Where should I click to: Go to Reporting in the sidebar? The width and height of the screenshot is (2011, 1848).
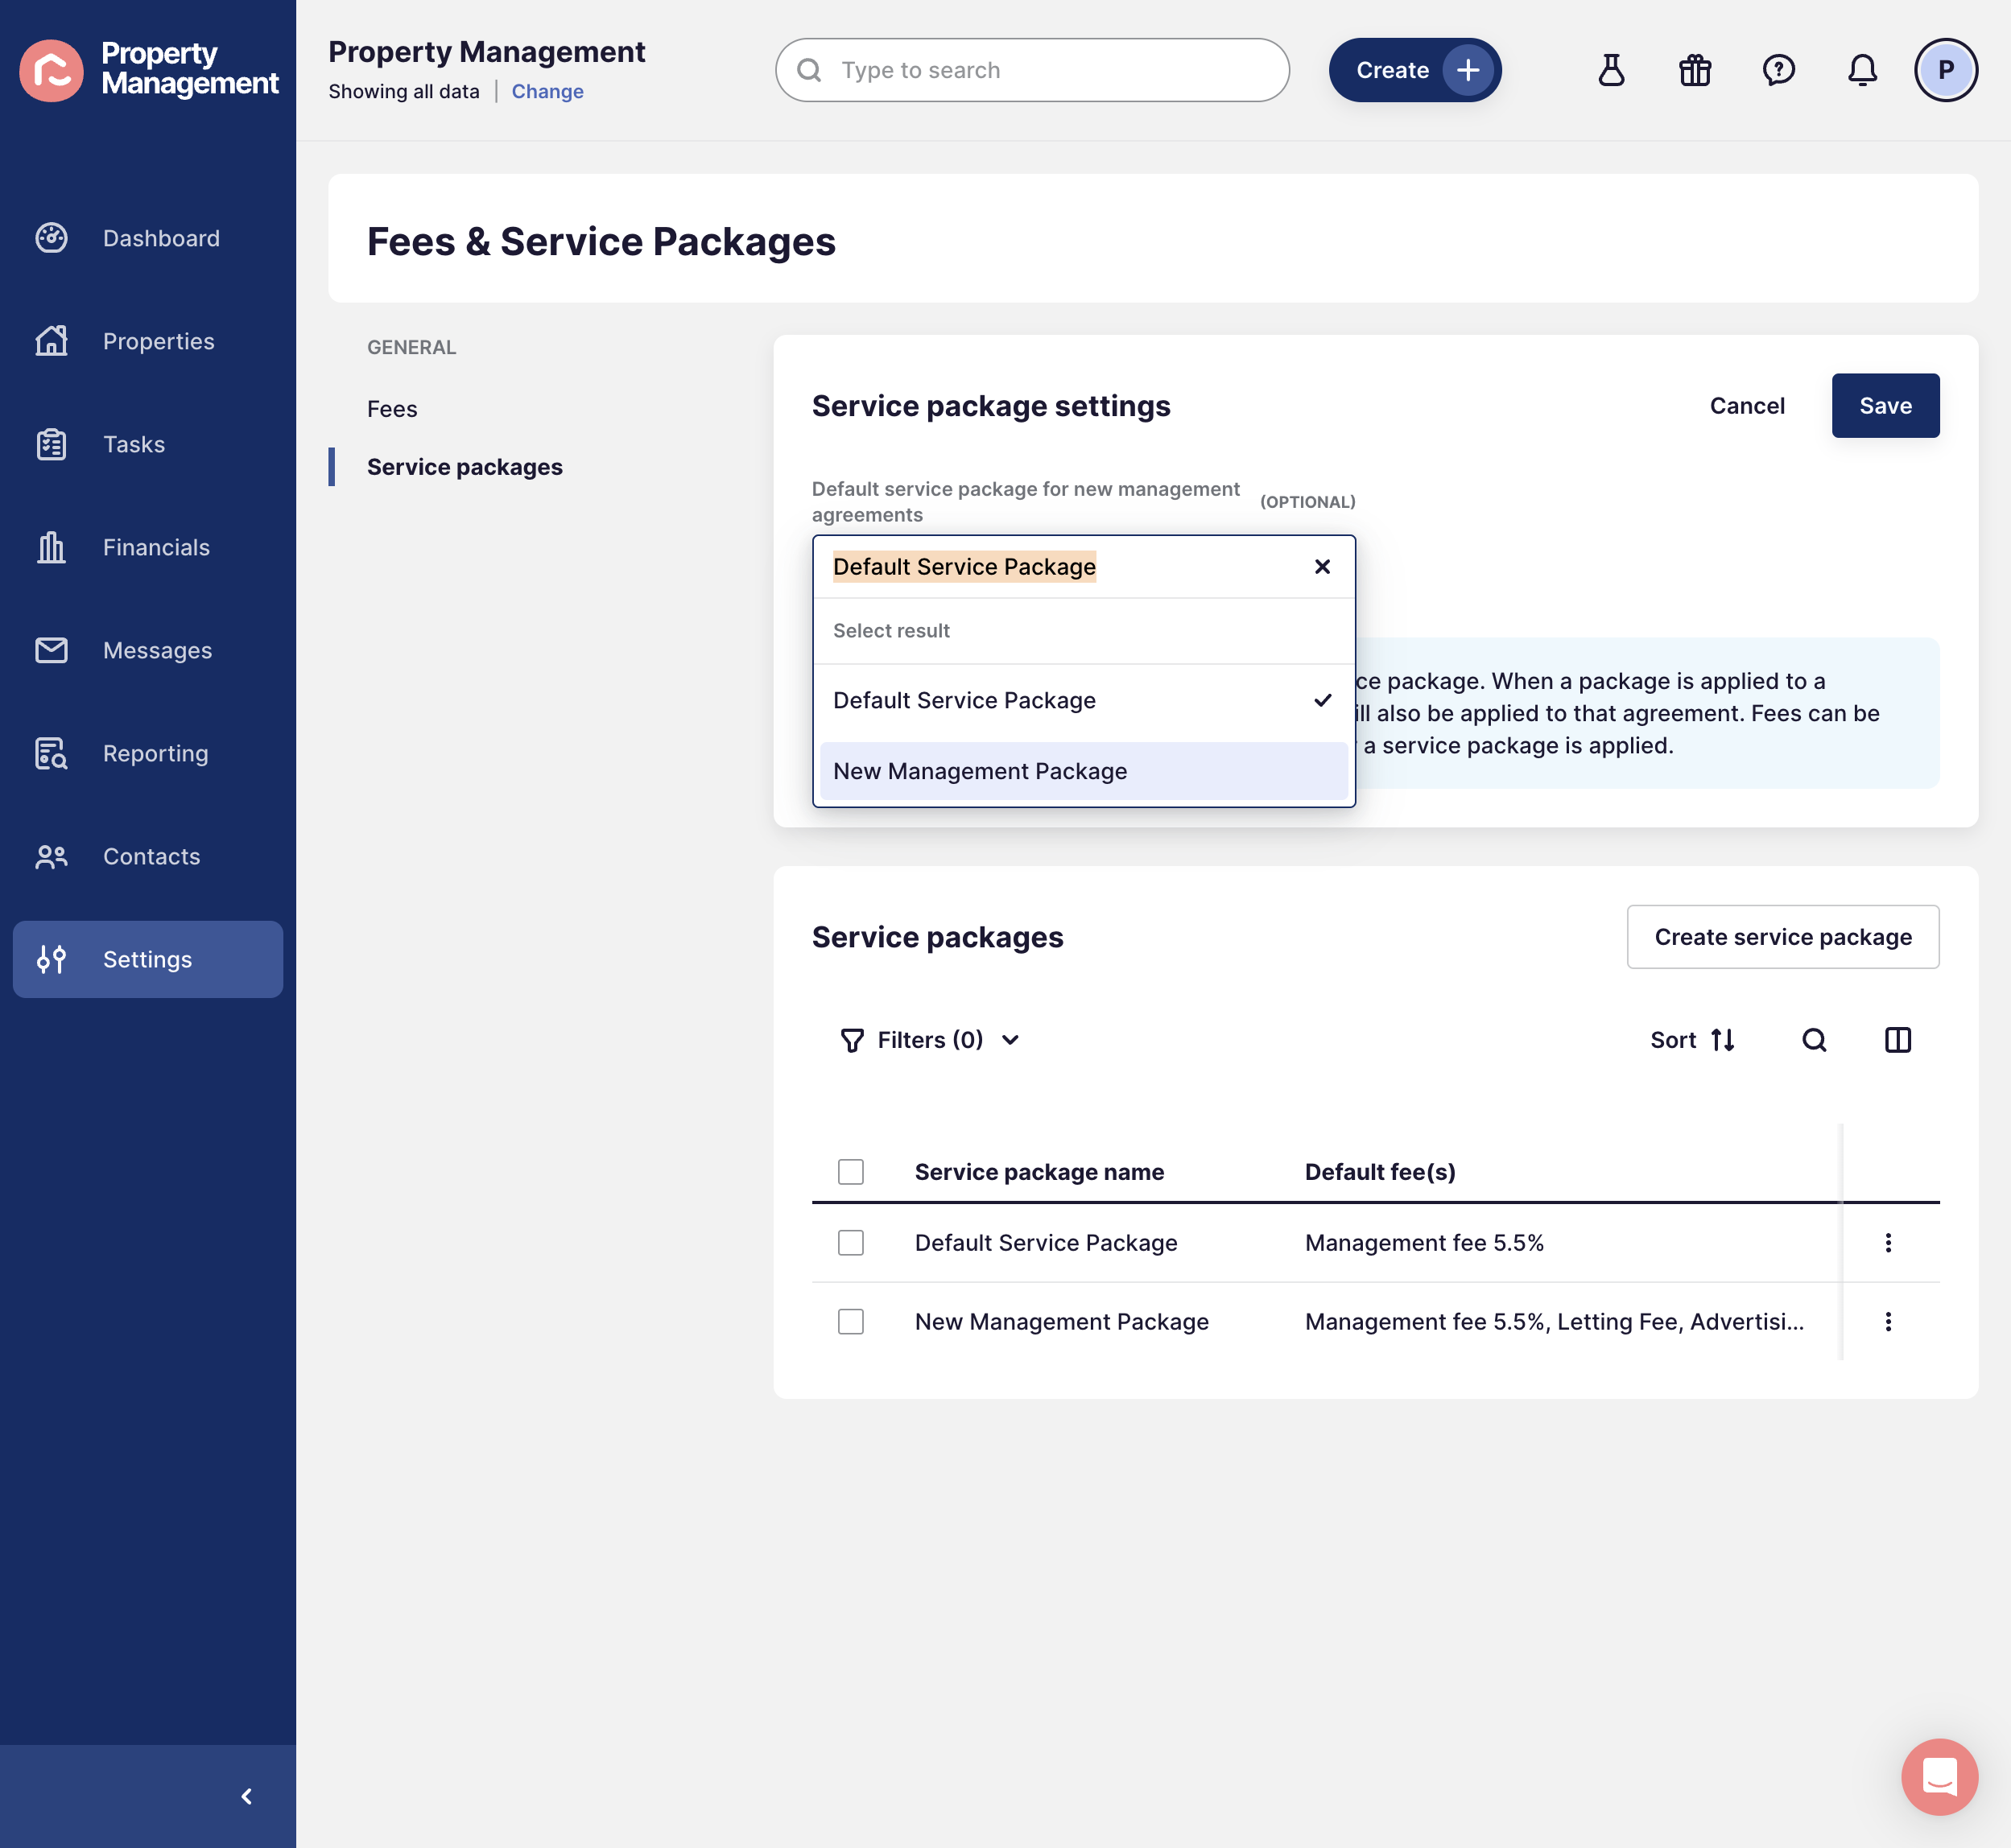pos(148,753)
